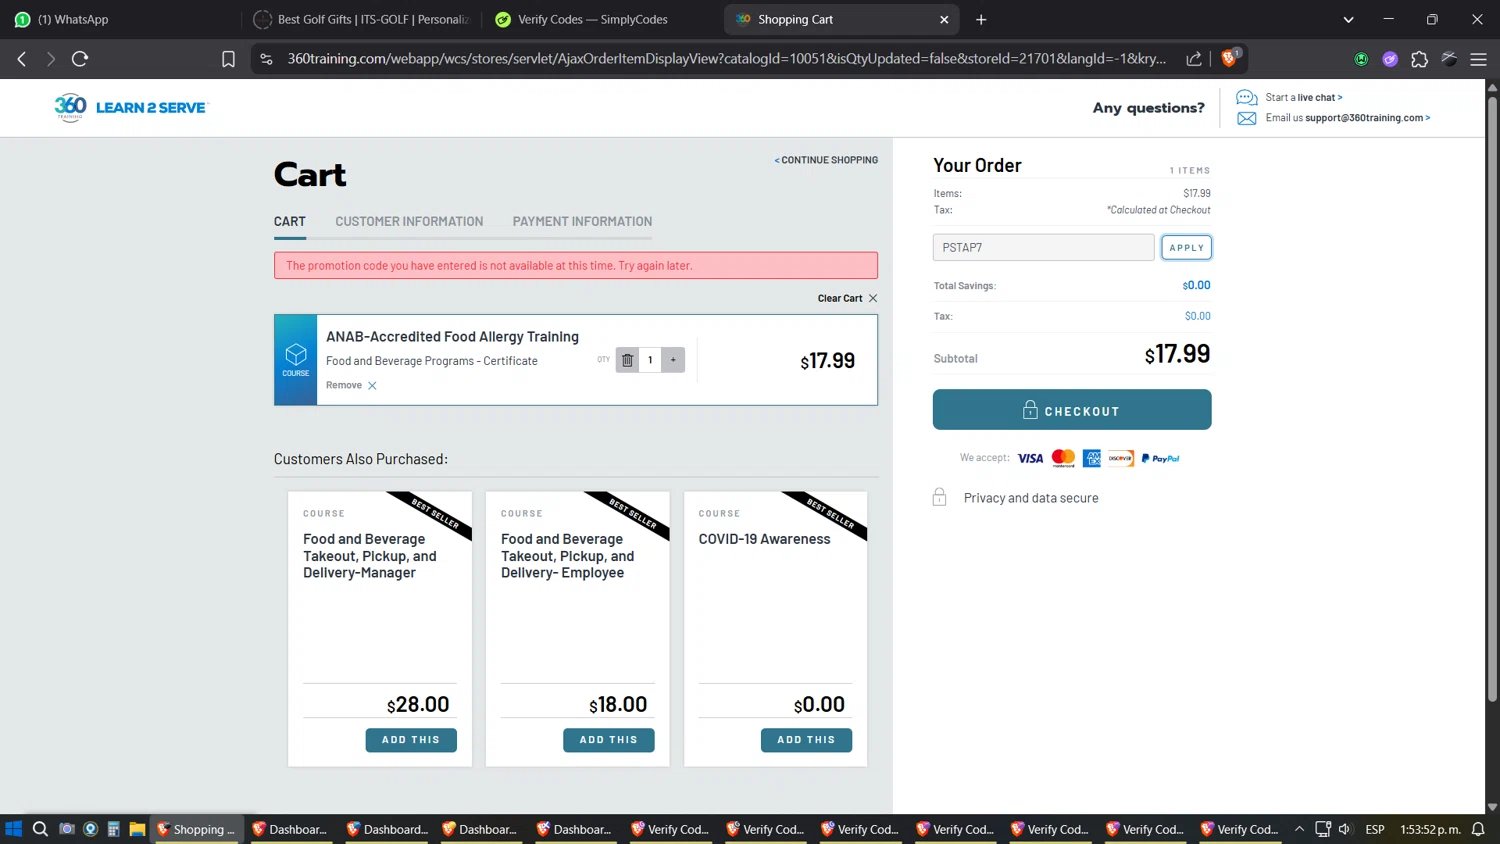Open the Payment Information step
The image size is (1500, 844).
click(582, 221)
